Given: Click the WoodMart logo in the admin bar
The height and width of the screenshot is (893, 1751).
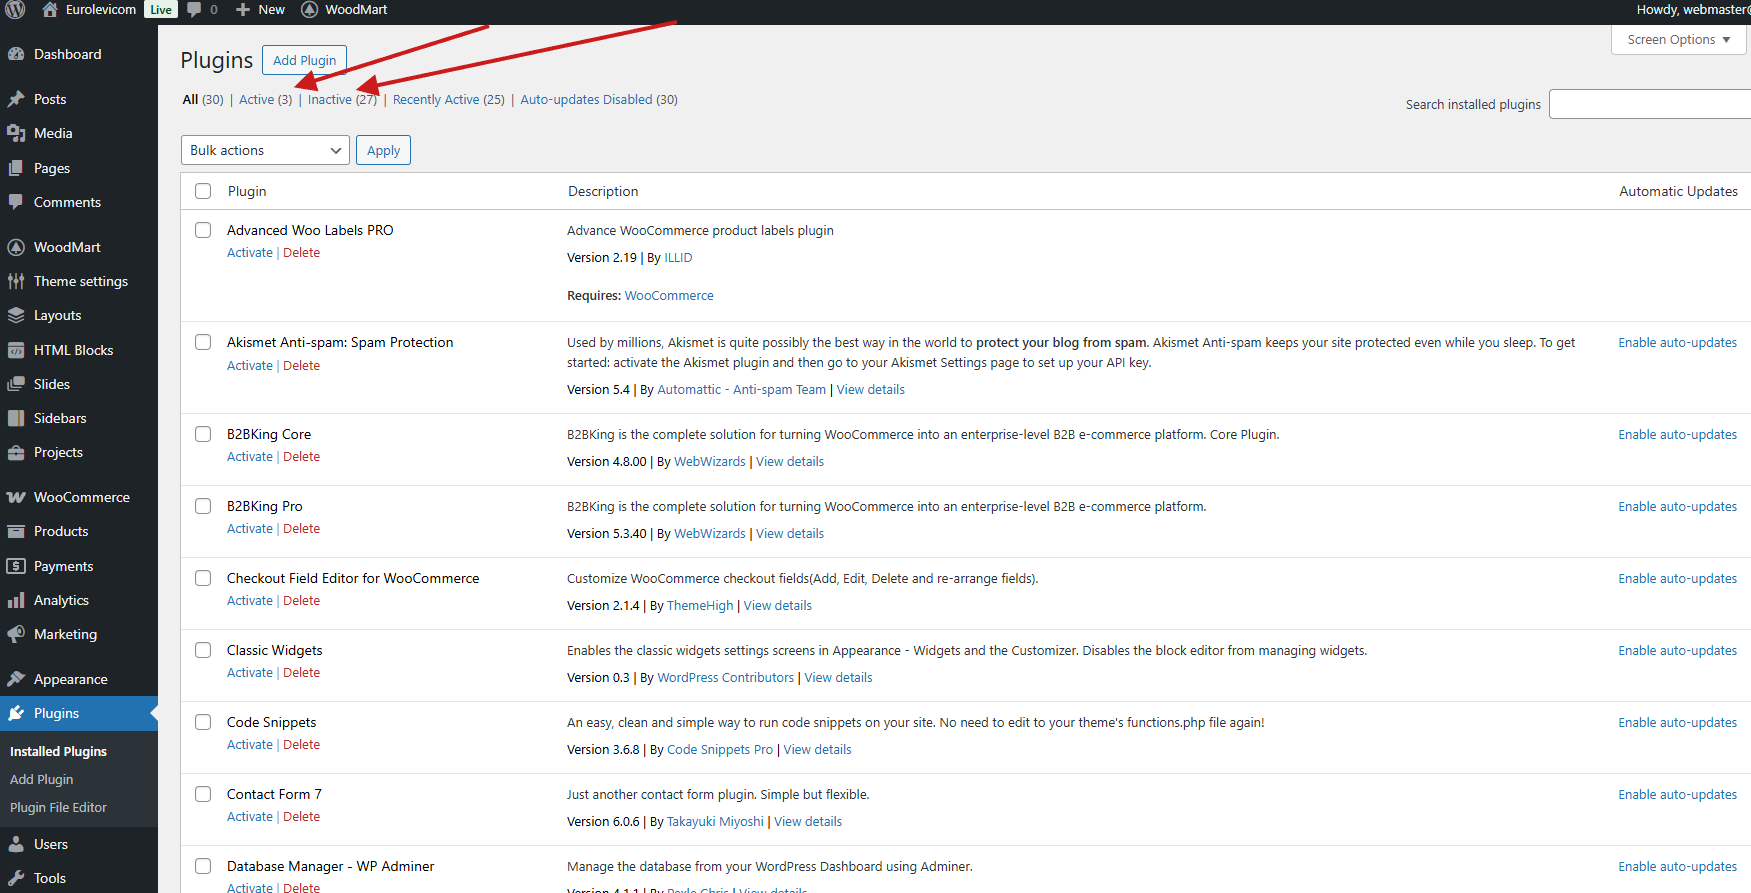Looking at the screenshot, I should [310, 10].
